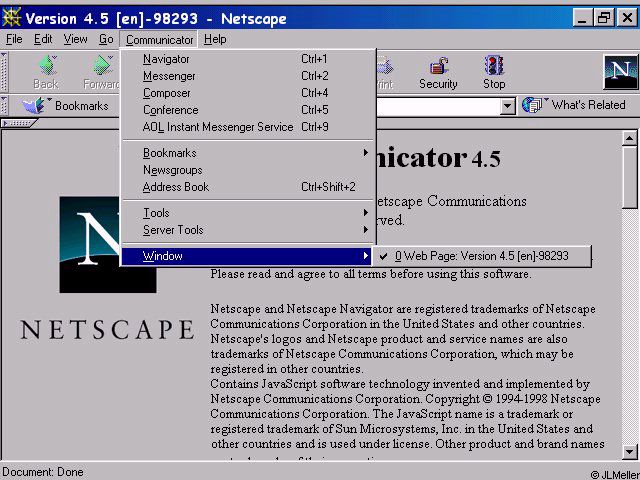Choose Address Book from the menu
Viewport: 640px width, 480px height.
tap(249, 187)
